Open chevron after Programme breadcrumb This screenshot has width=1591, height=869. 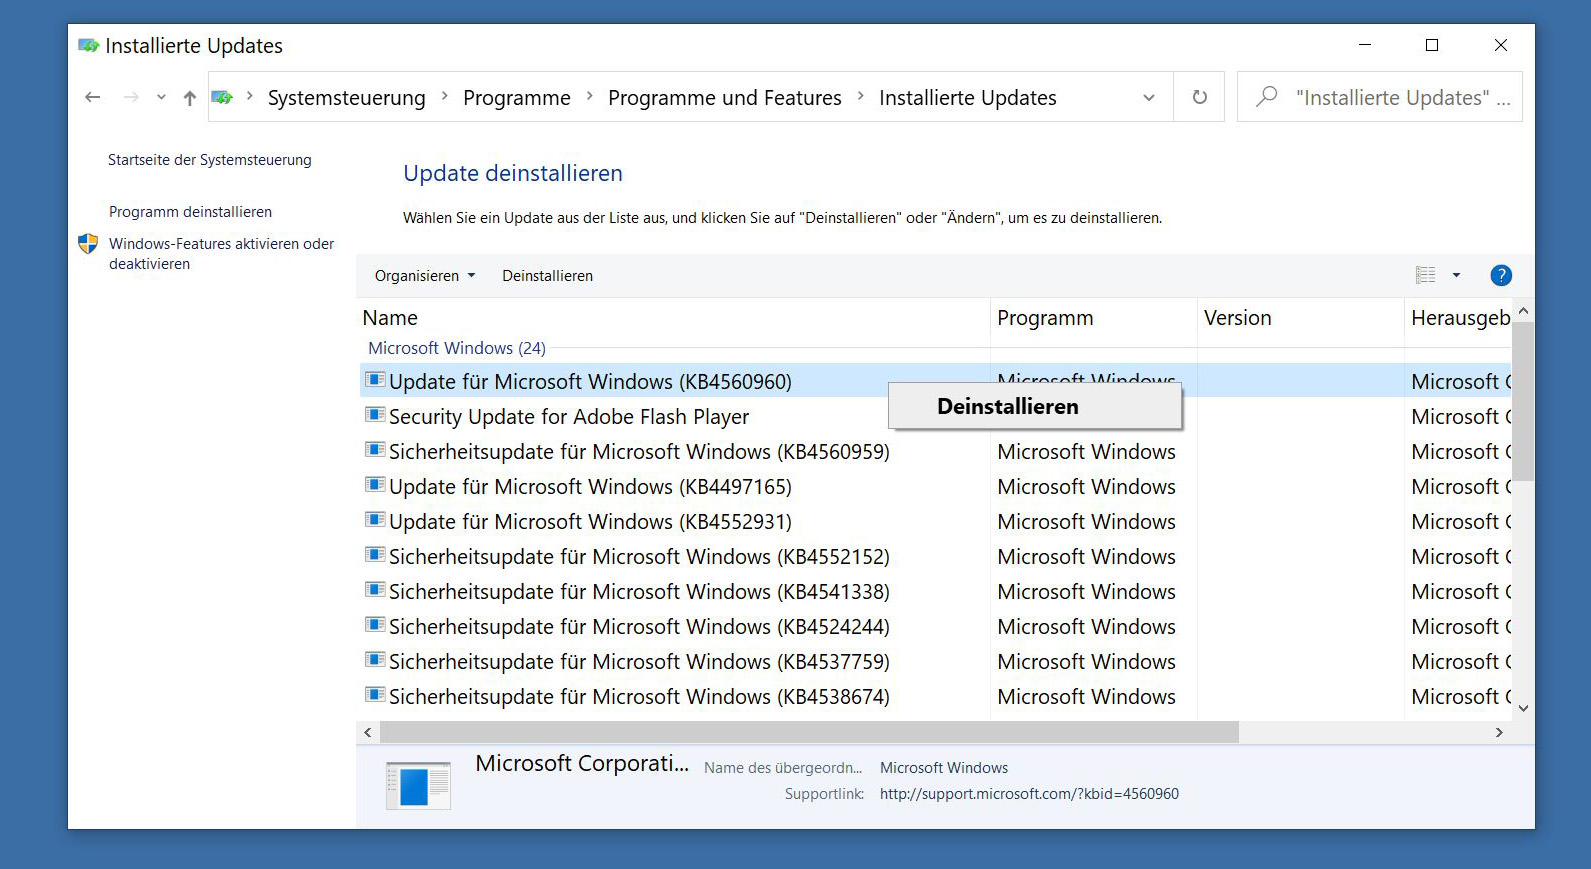589,97
